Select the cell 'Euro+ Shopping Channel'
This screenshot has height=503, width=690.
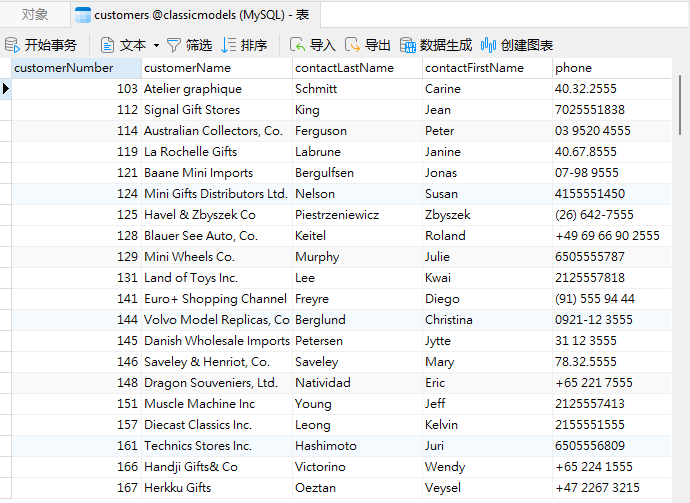click(217, 299)
